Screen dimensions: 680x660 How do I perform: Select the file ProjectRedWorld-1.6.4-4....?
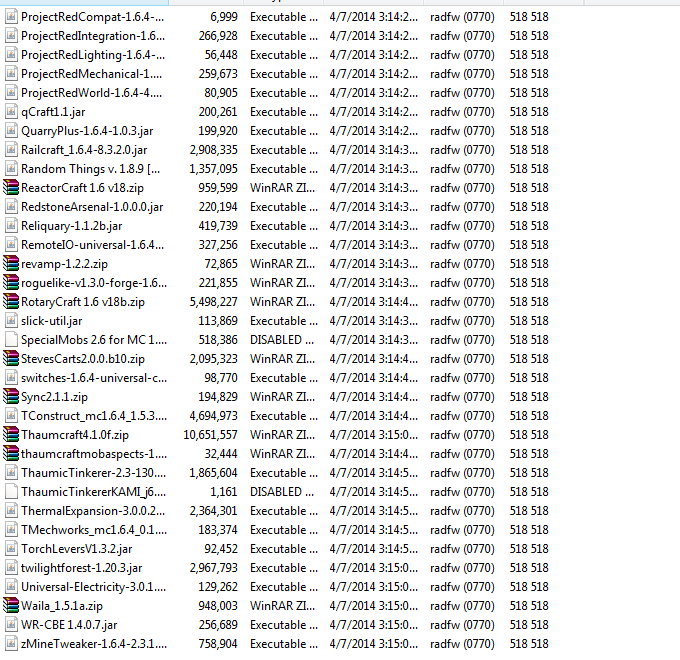(x=92, y=93)
